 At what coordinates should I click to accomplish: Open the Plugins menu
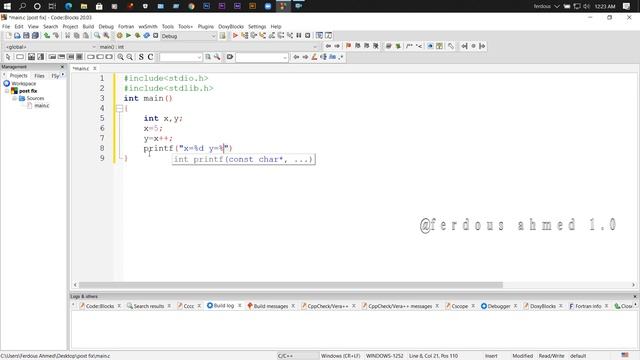pyautogui.click(x=206, y=27)
